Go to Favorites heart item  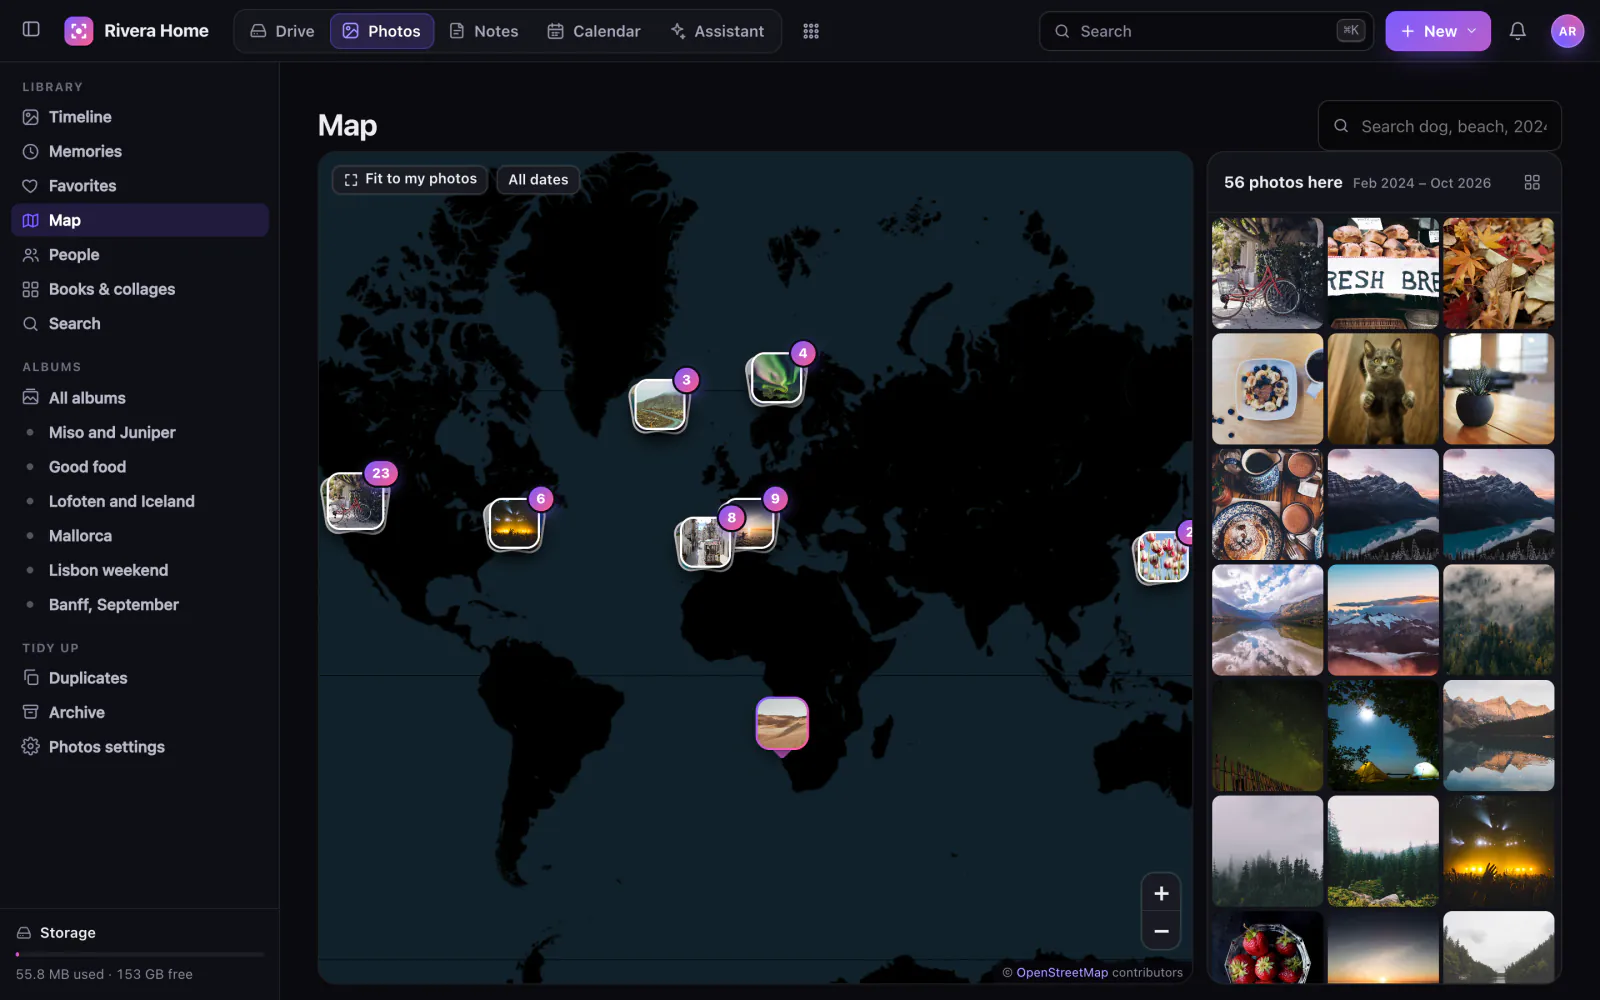pyautogui.click(x=140, y=186)
